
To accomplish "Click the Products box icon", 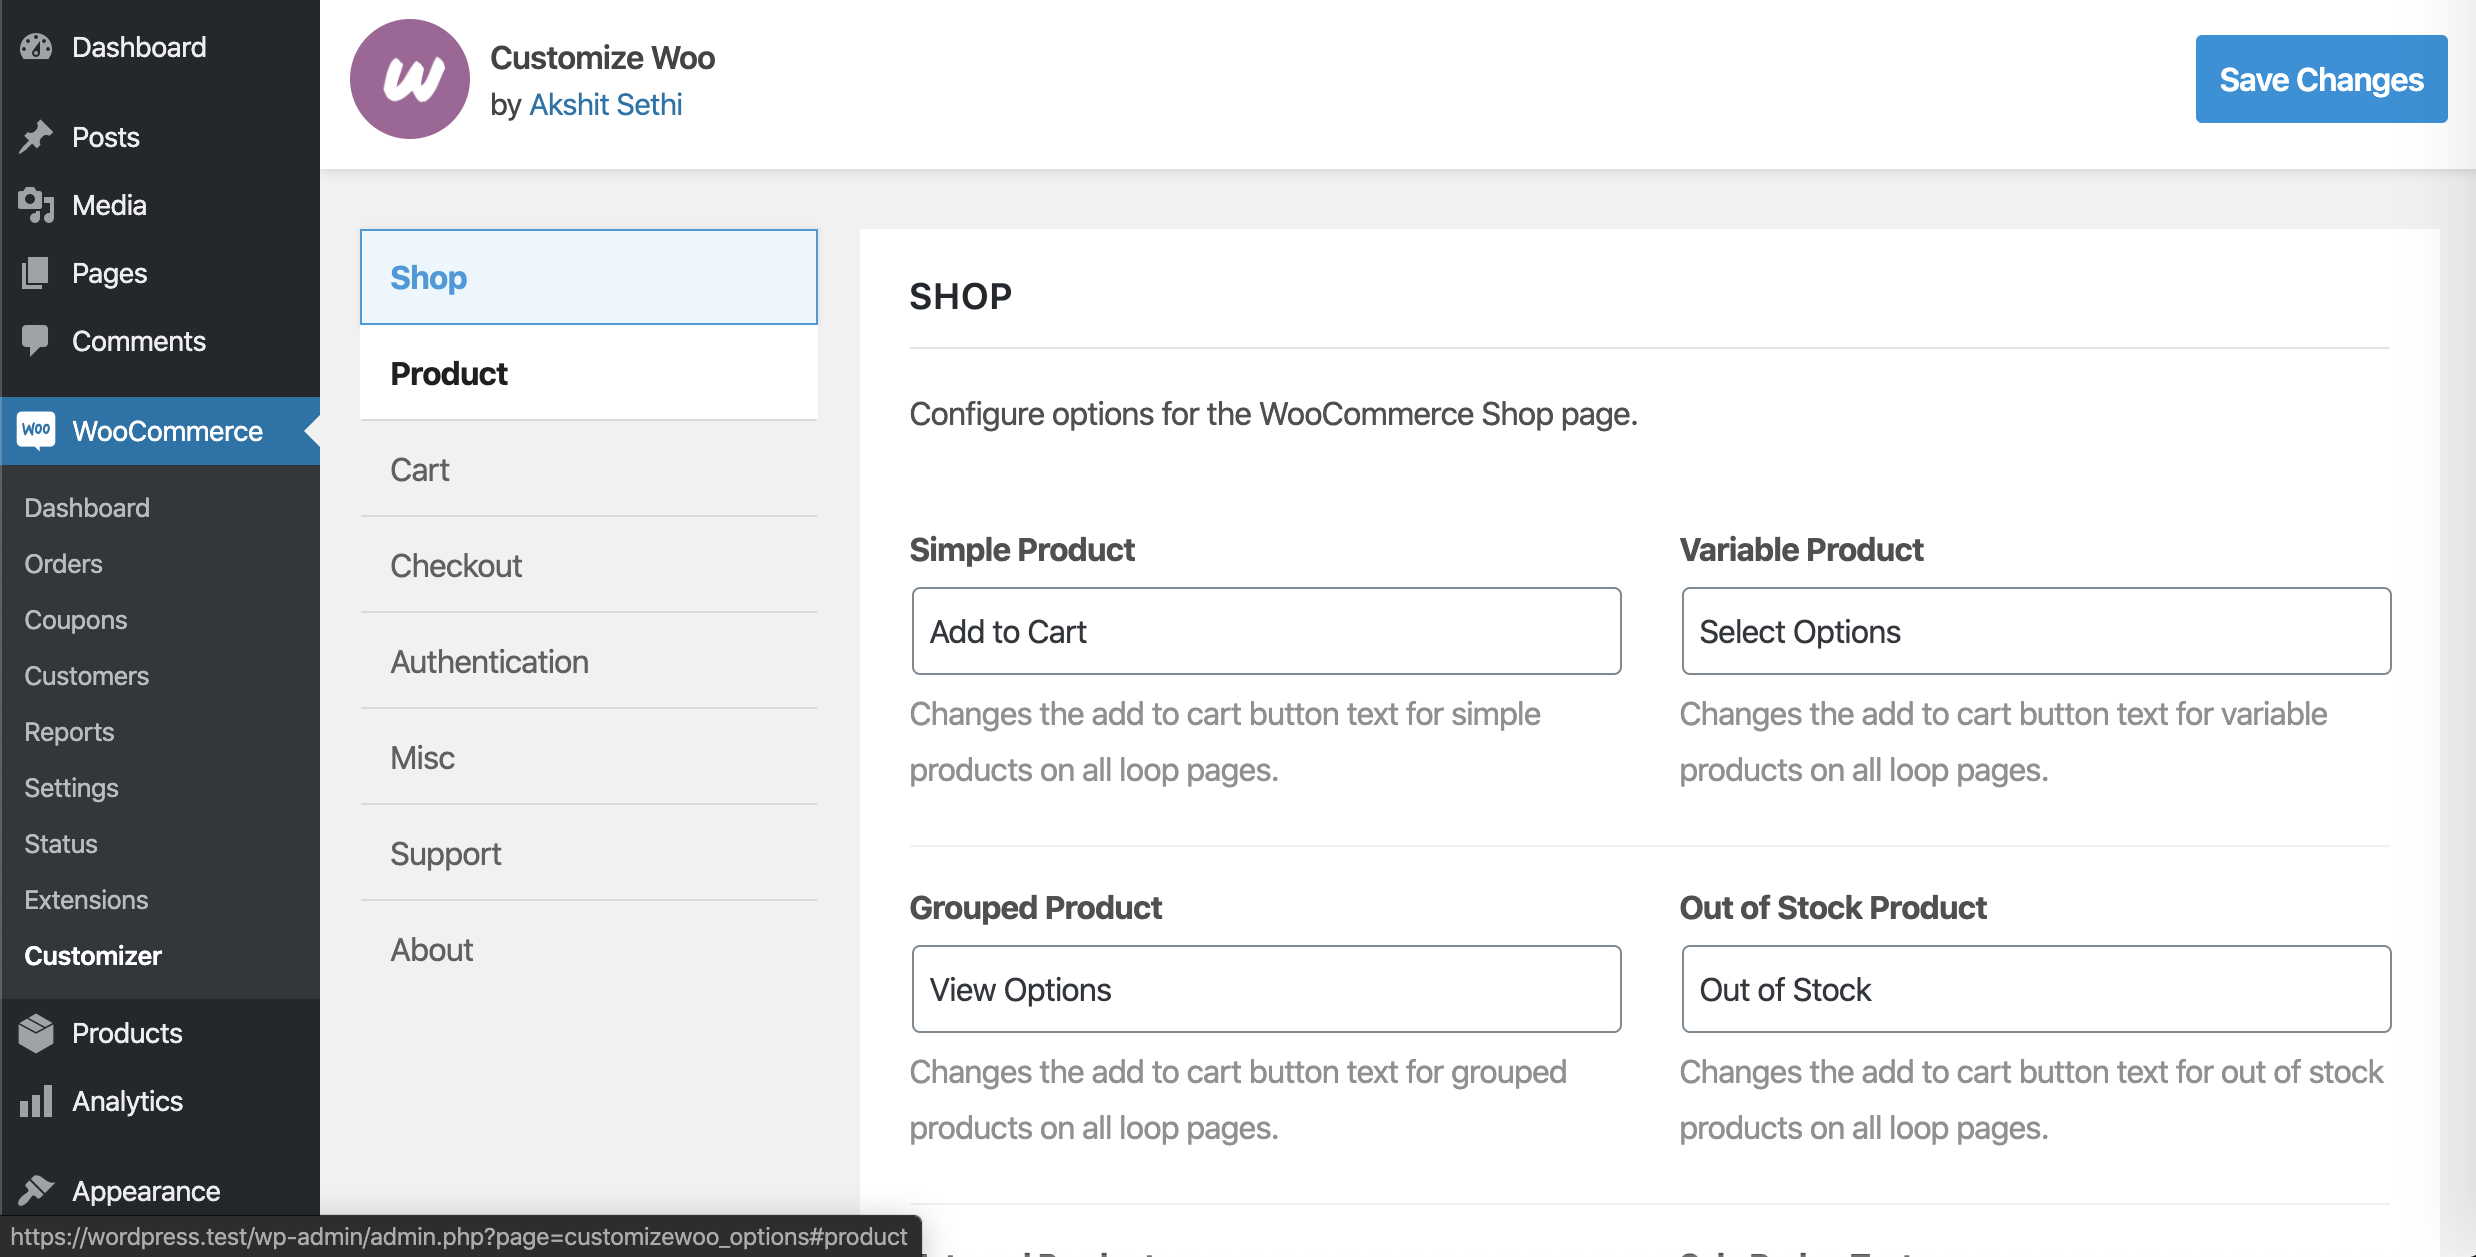I will [36, 1033].
